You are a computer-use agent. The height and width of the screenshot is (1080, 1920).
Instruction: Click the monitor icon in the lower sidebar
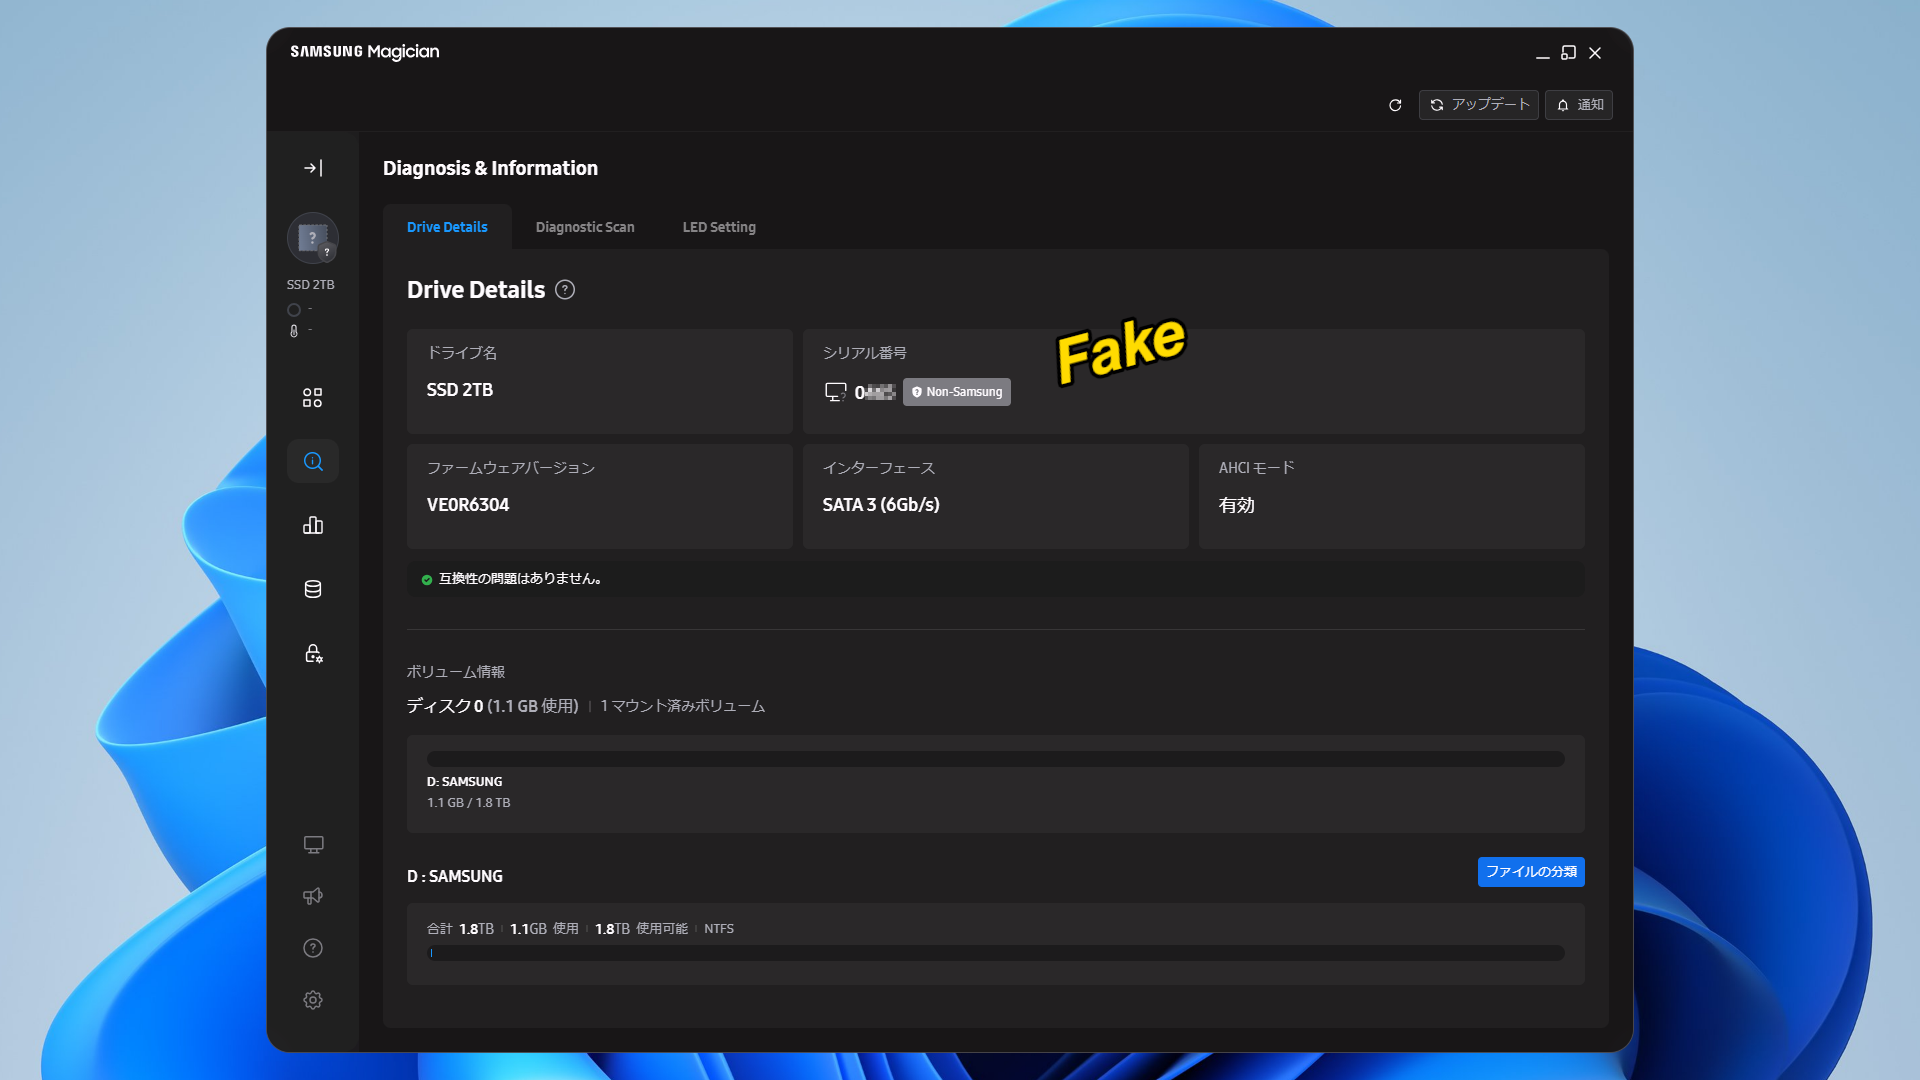click(313, 845)
